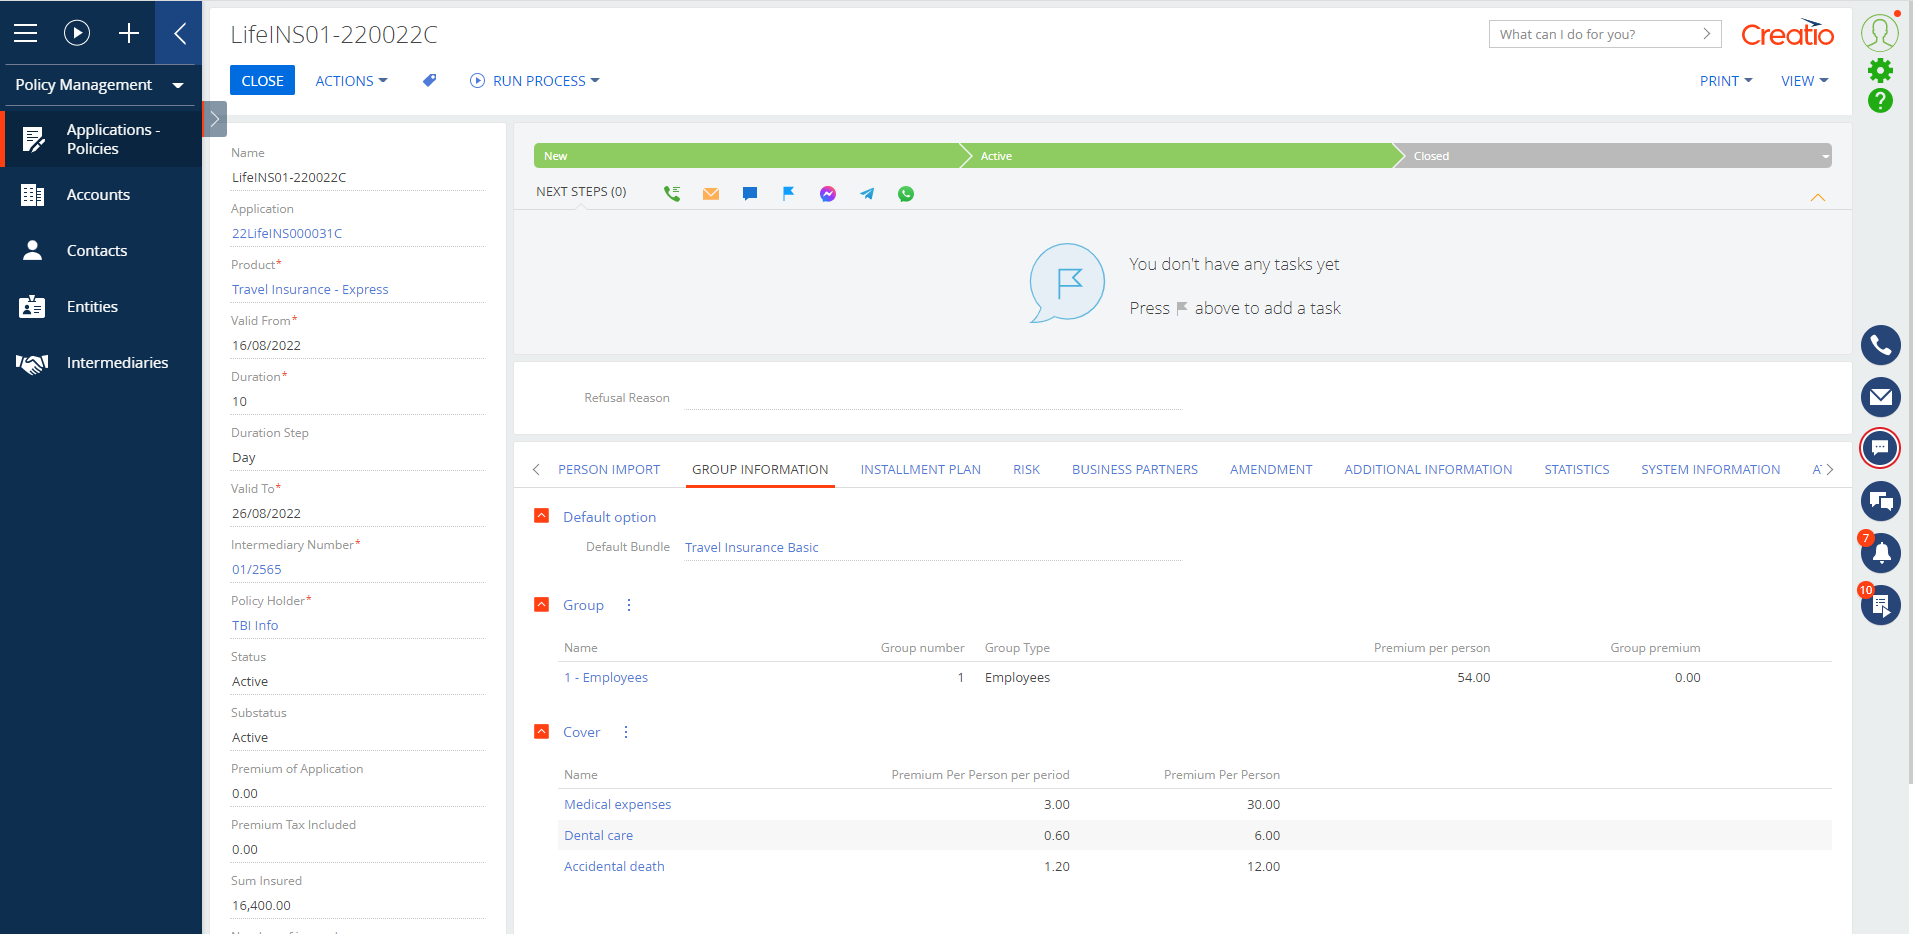Open the main hamburger menu
The width and height of the screenshot is (1913, 934).
(x=25, y=33)
